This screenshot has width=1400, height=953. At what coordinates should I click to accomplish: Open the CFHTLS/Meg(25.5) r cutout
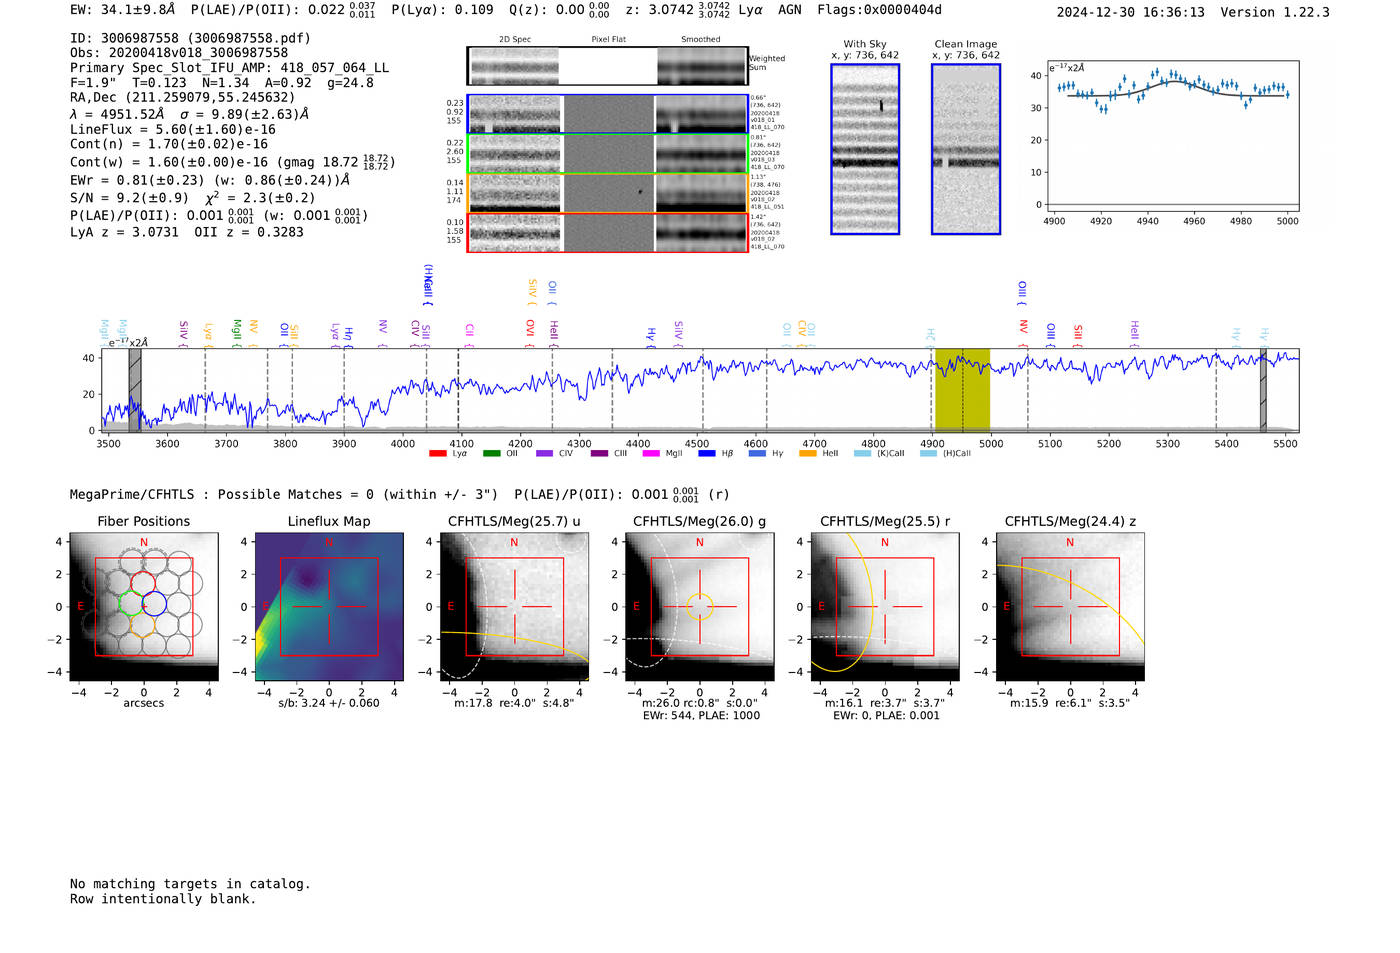tap(884, 607)
